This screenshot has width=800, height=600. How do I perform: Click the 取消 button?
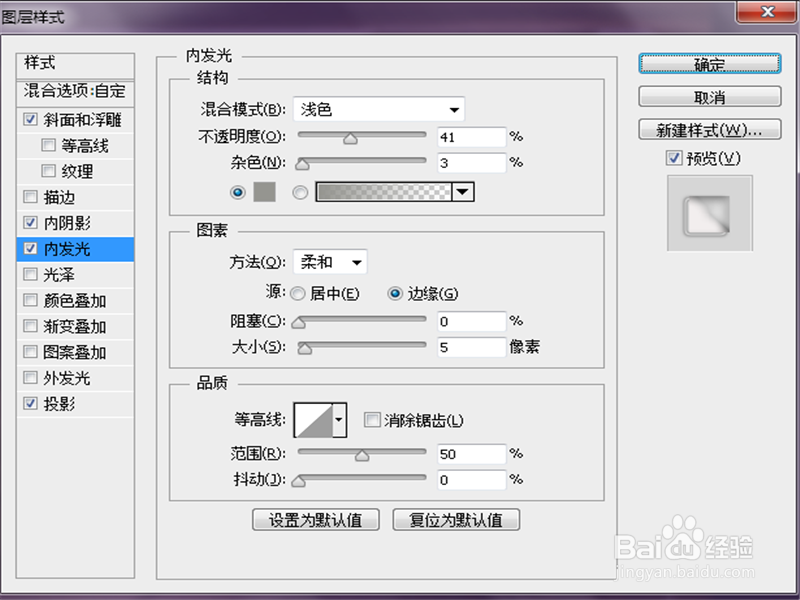pos(710,97)
